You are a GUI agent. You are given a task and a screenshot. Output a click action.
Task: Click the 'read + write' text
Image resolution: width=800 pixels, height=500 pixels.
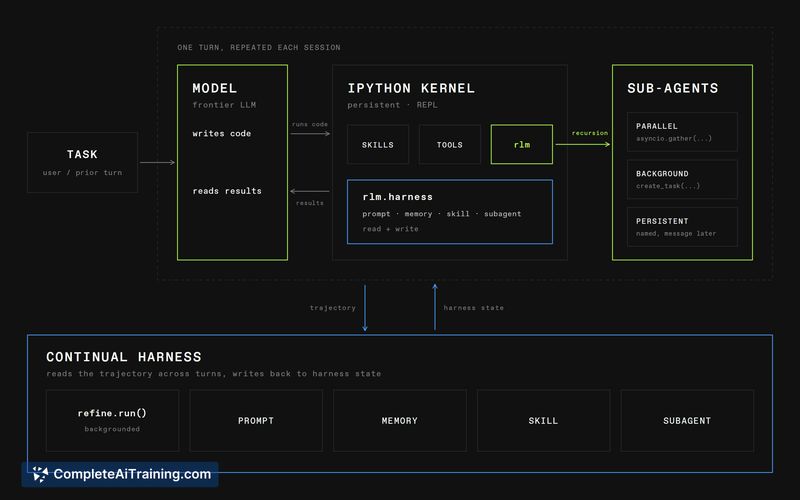coord(390,229)
